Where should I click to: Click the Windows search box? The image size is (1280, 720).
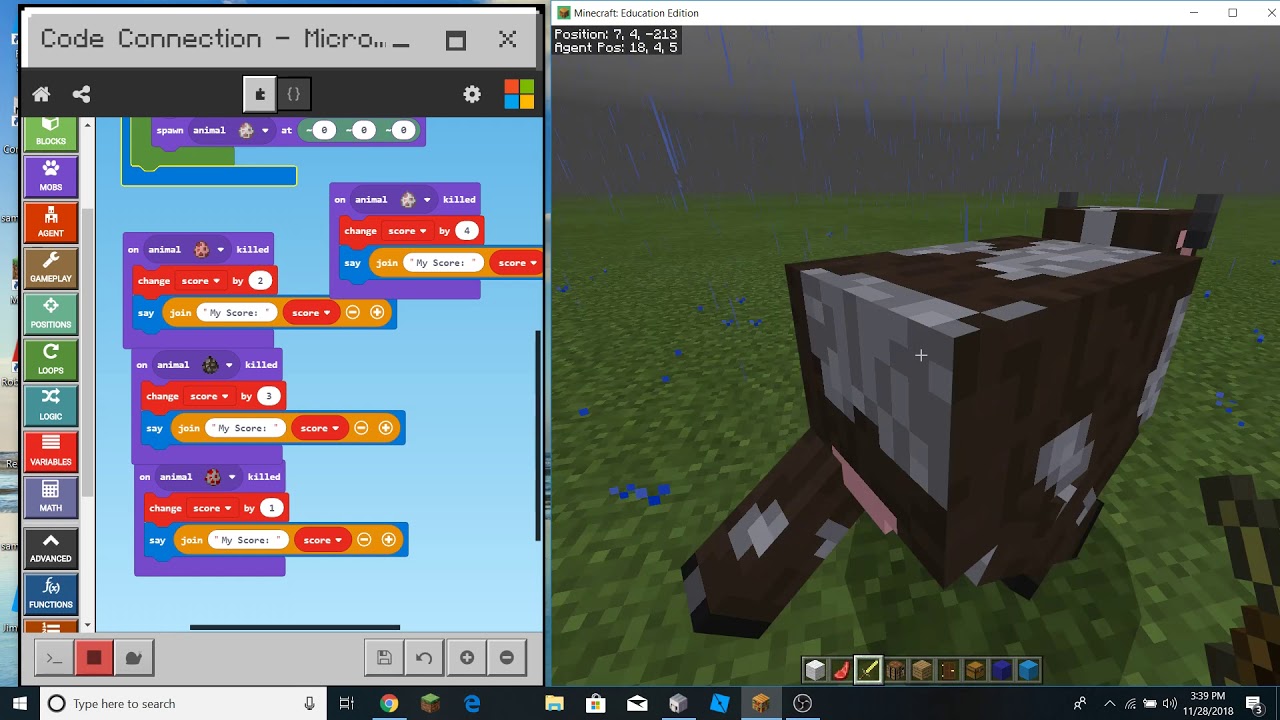183,704
